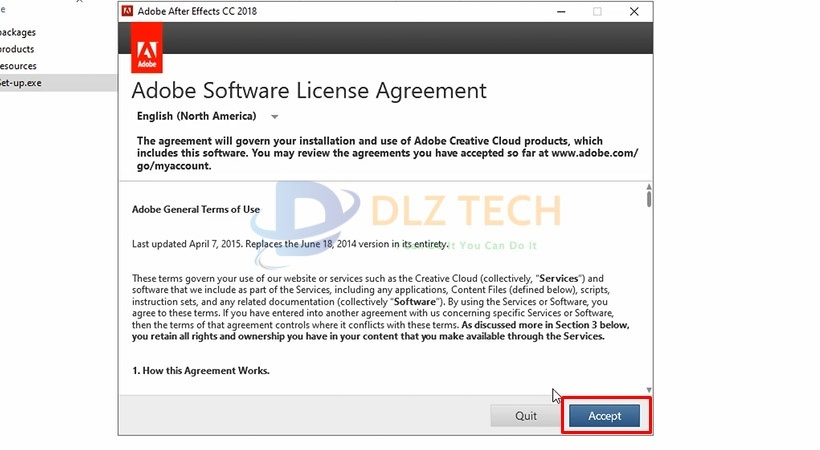The width and height of the screenshot is (820, 450).
Task: Select Set-up.exe in the file list
Action: (20, 82)
